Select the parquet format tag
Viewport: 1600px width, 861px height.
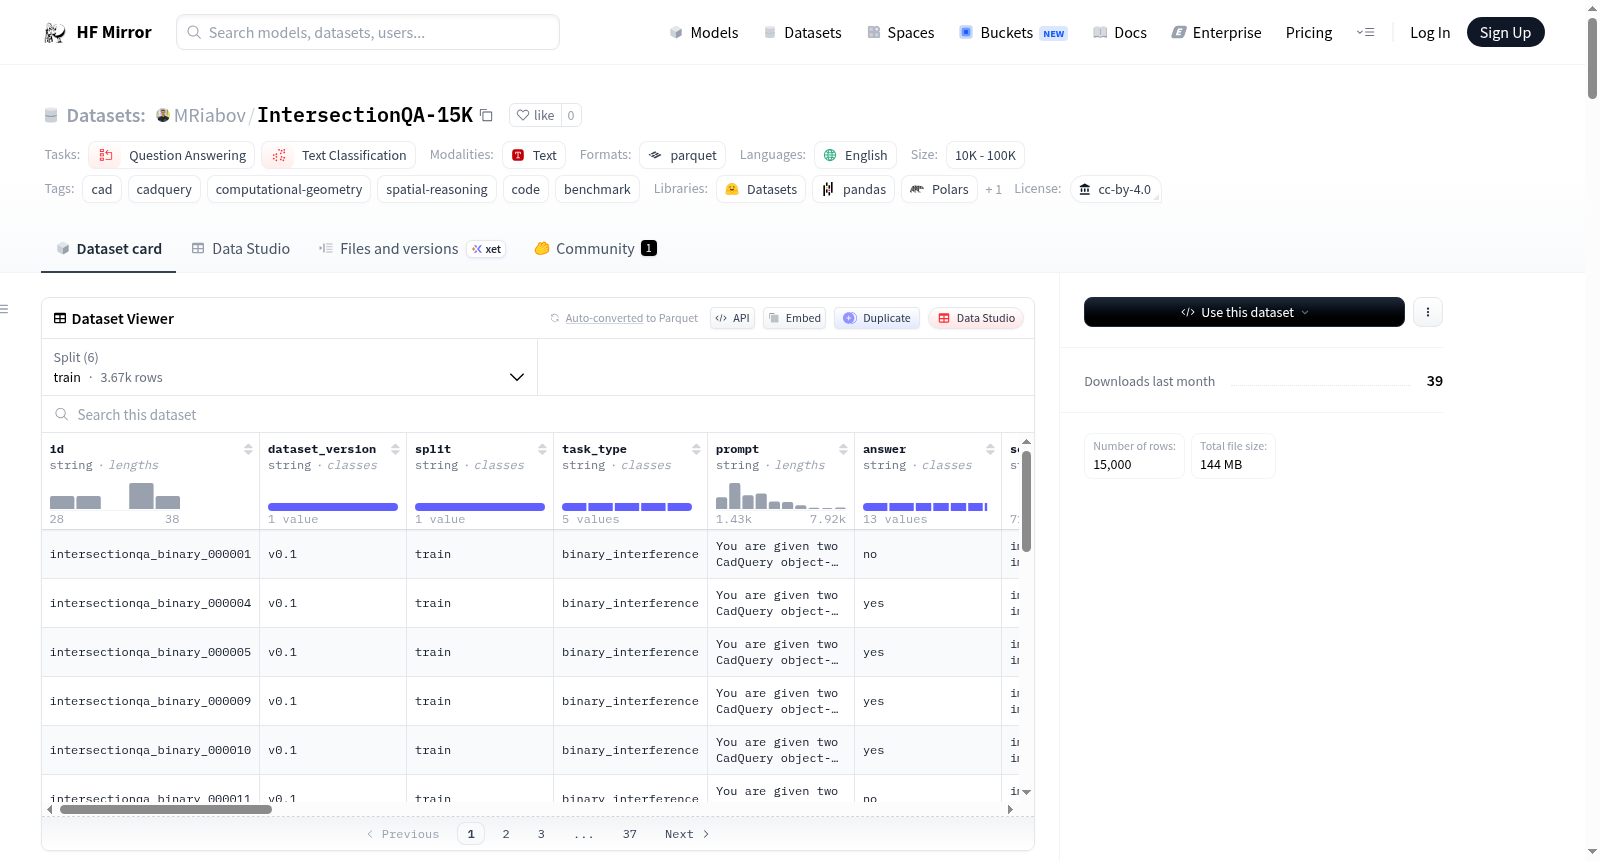683,155
